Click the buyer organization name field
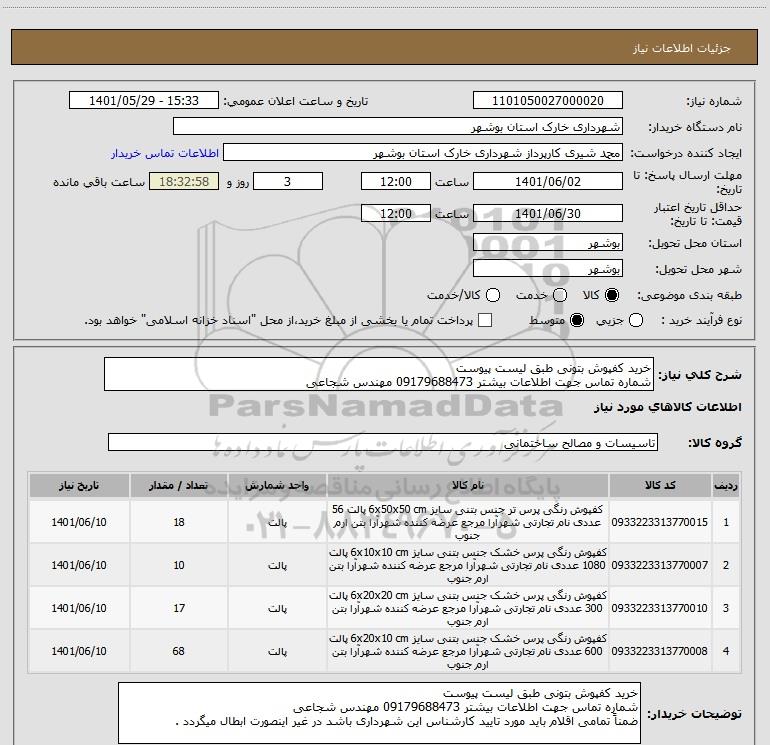 click(398, 127)
